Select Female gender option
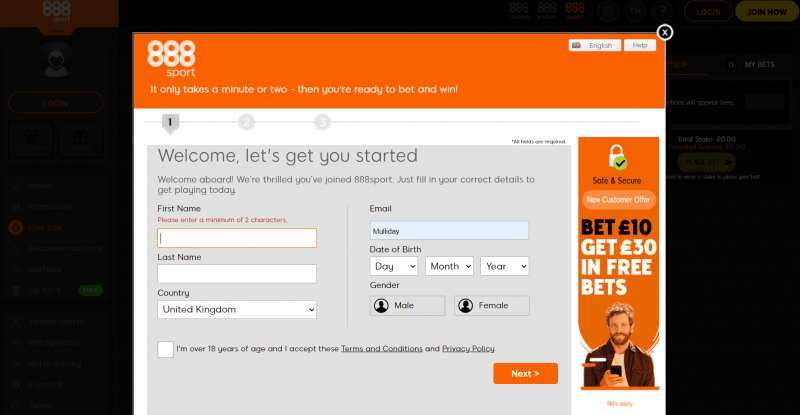Screen dimensions: 800x415 (x=492, y=305)
